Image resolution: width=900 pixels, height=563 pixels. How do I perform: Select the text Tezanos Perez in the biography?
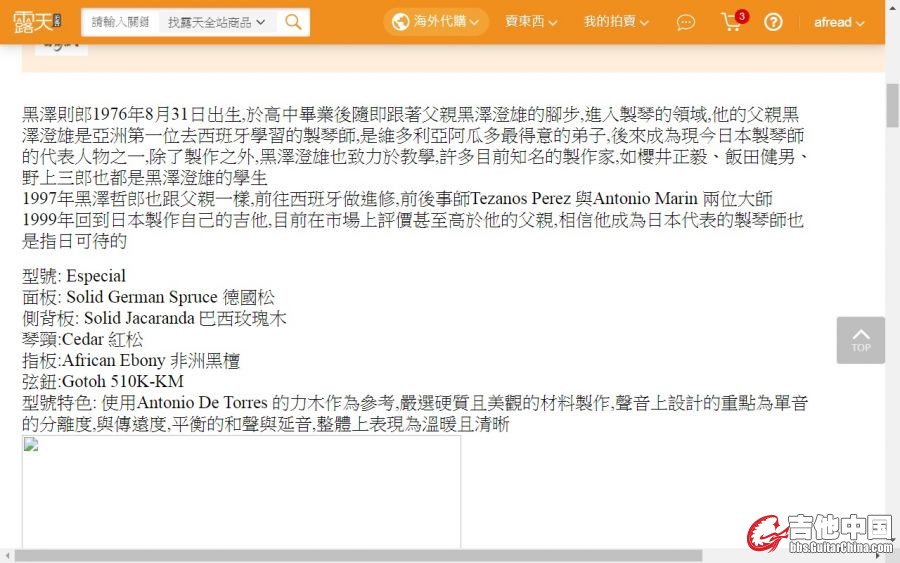tap(521, 199)
